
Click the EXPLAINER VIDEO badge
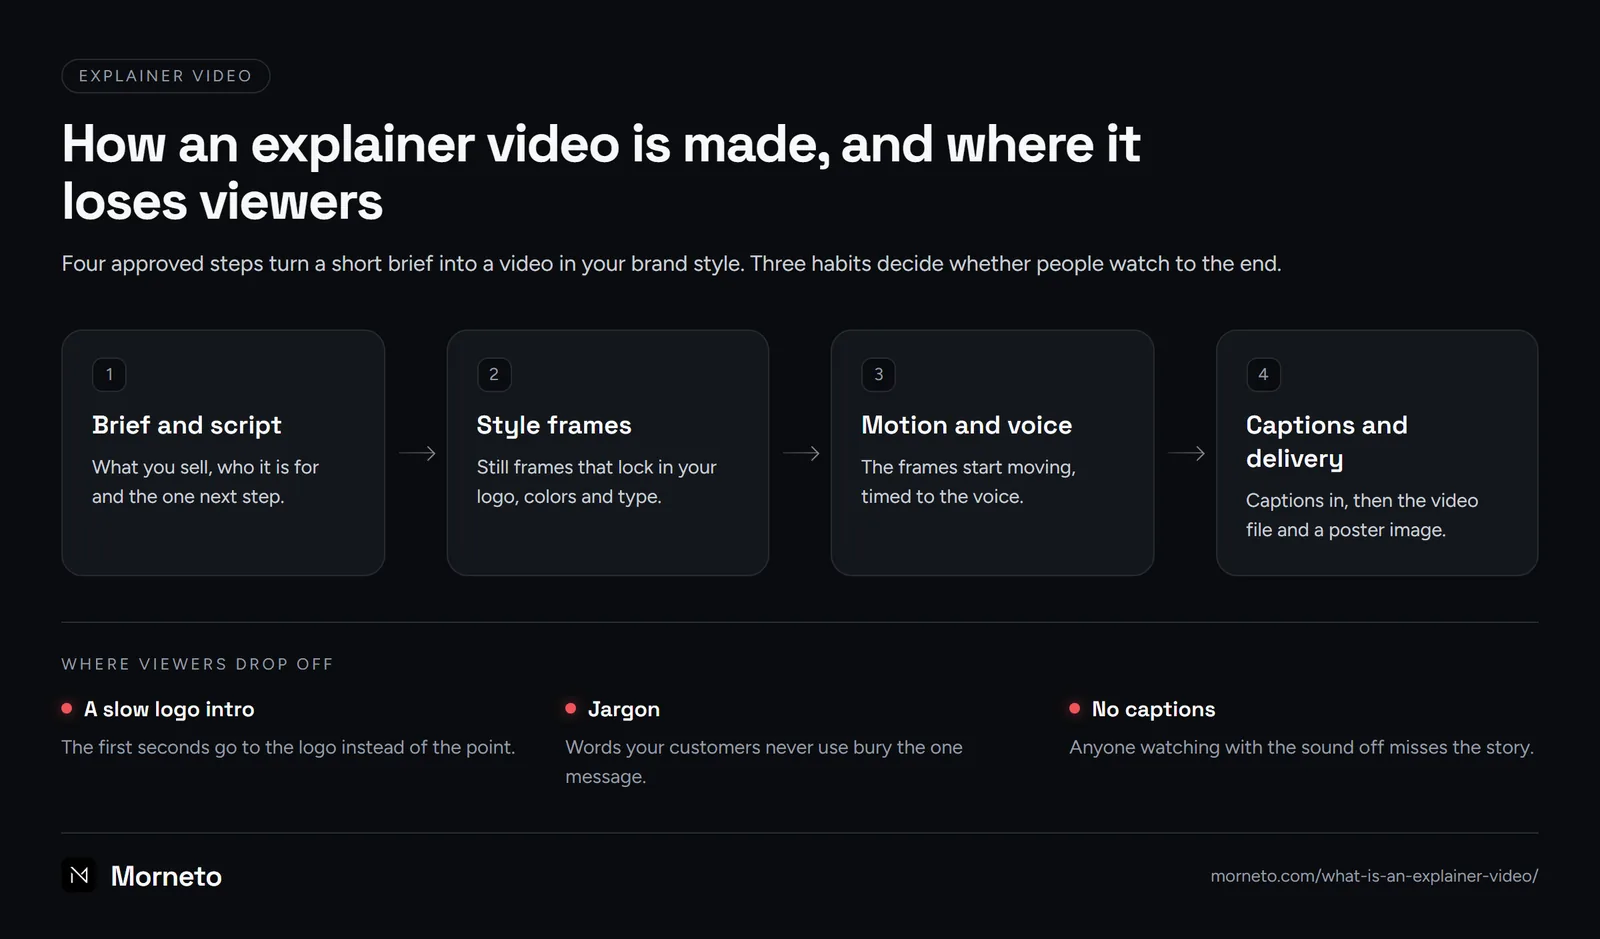tap(166, 76)
